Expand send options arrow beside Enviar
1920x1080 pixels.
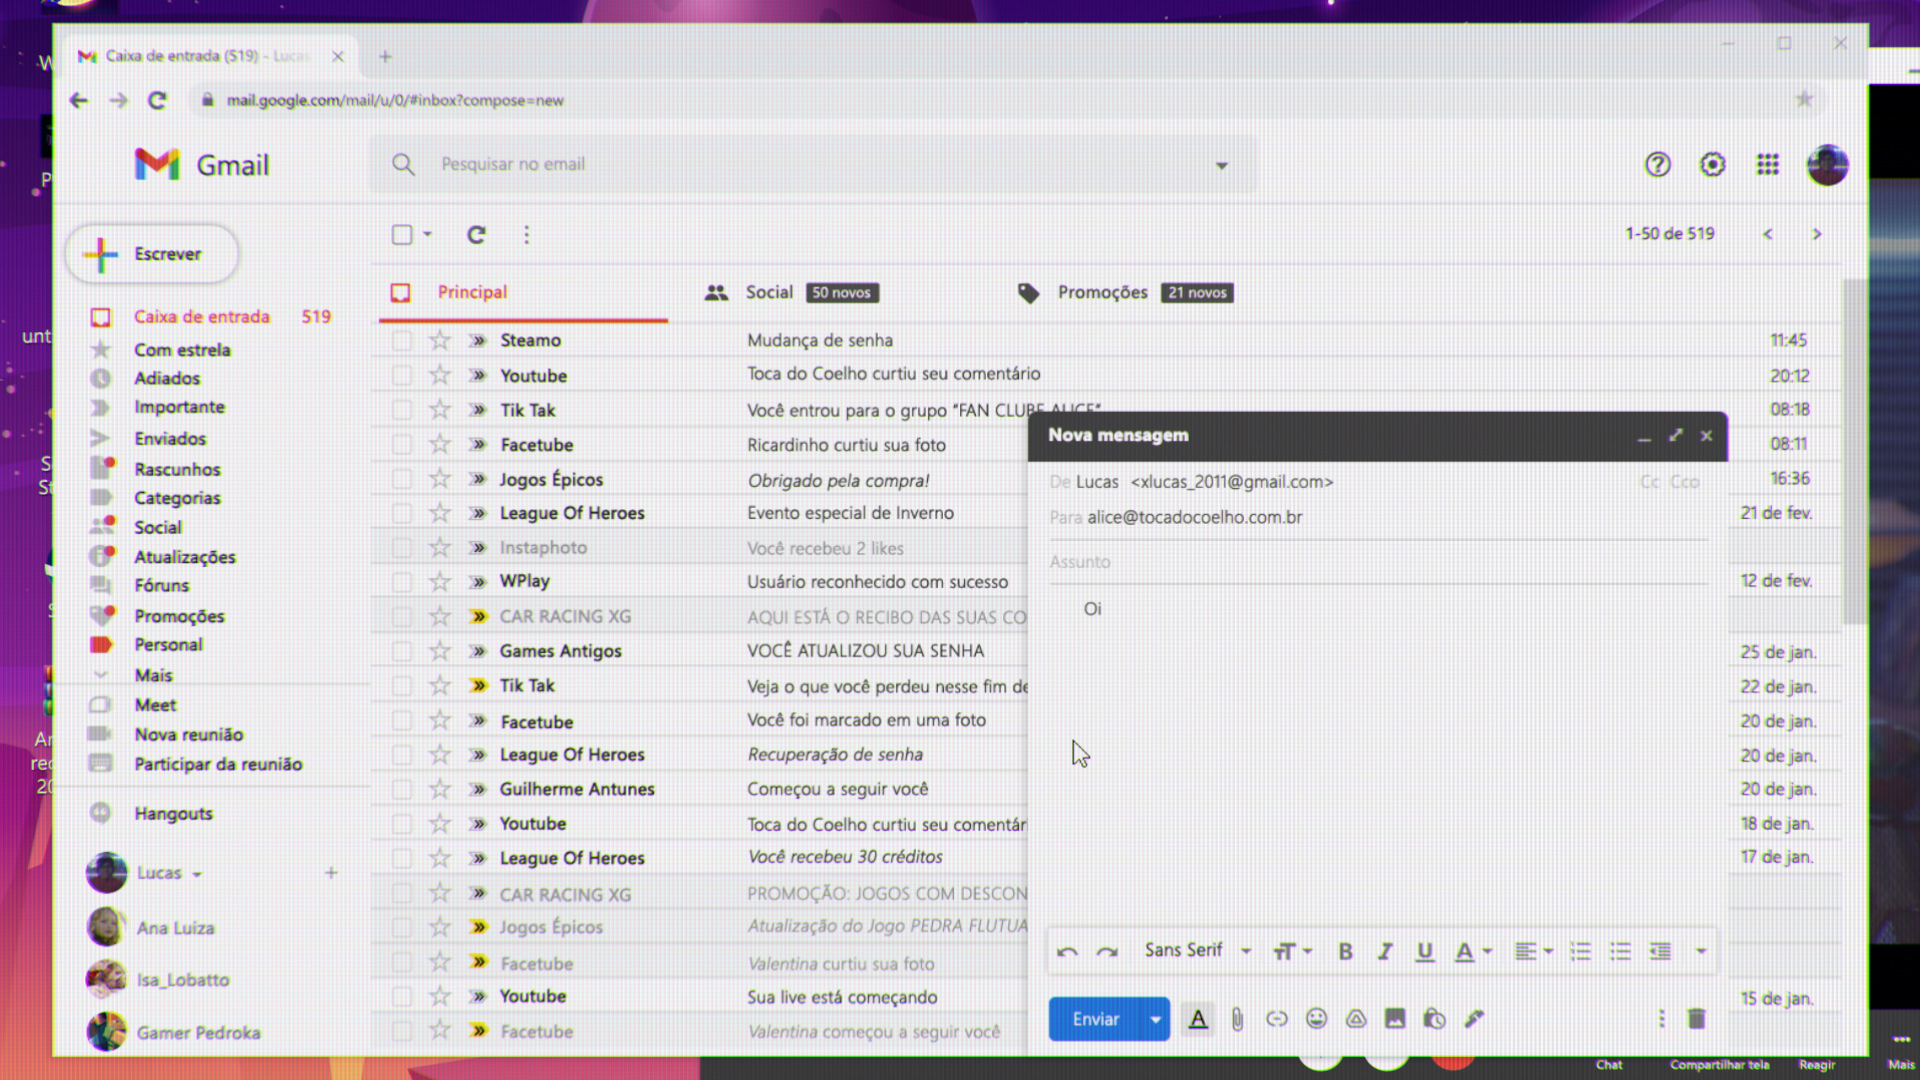point(1155,1019)
